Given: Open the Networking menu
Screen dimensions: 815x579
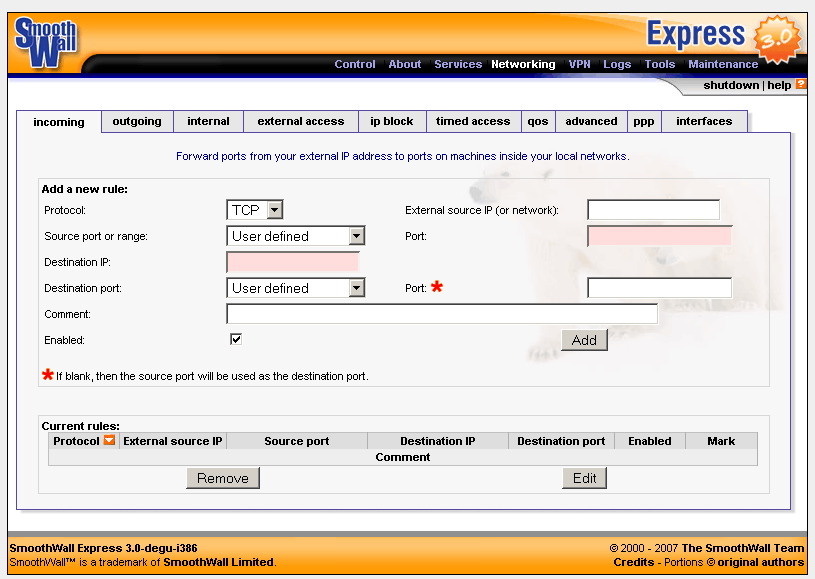Looking at the screenshot, I should pos(523,64).
